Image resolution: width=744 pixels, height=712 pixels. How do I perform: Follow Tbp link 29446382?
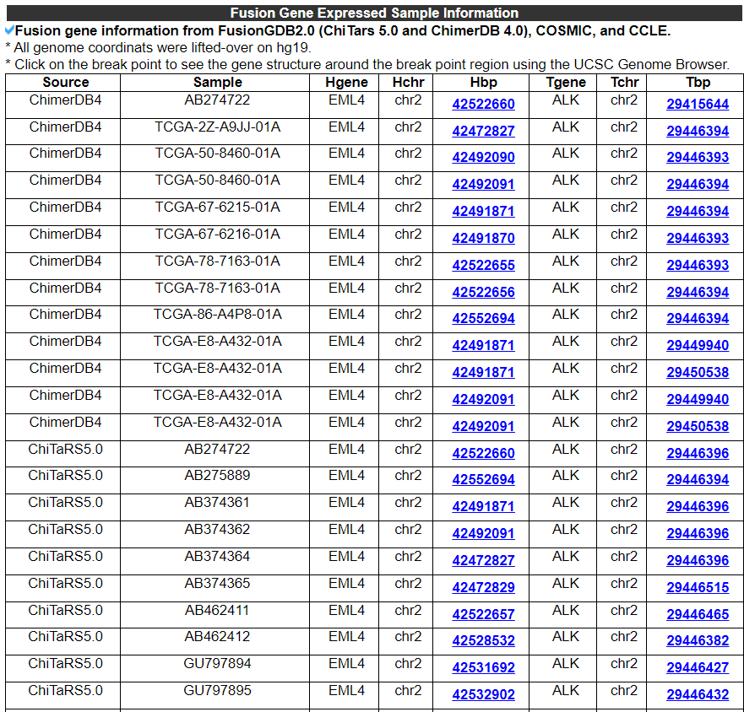tap(697, 641)
